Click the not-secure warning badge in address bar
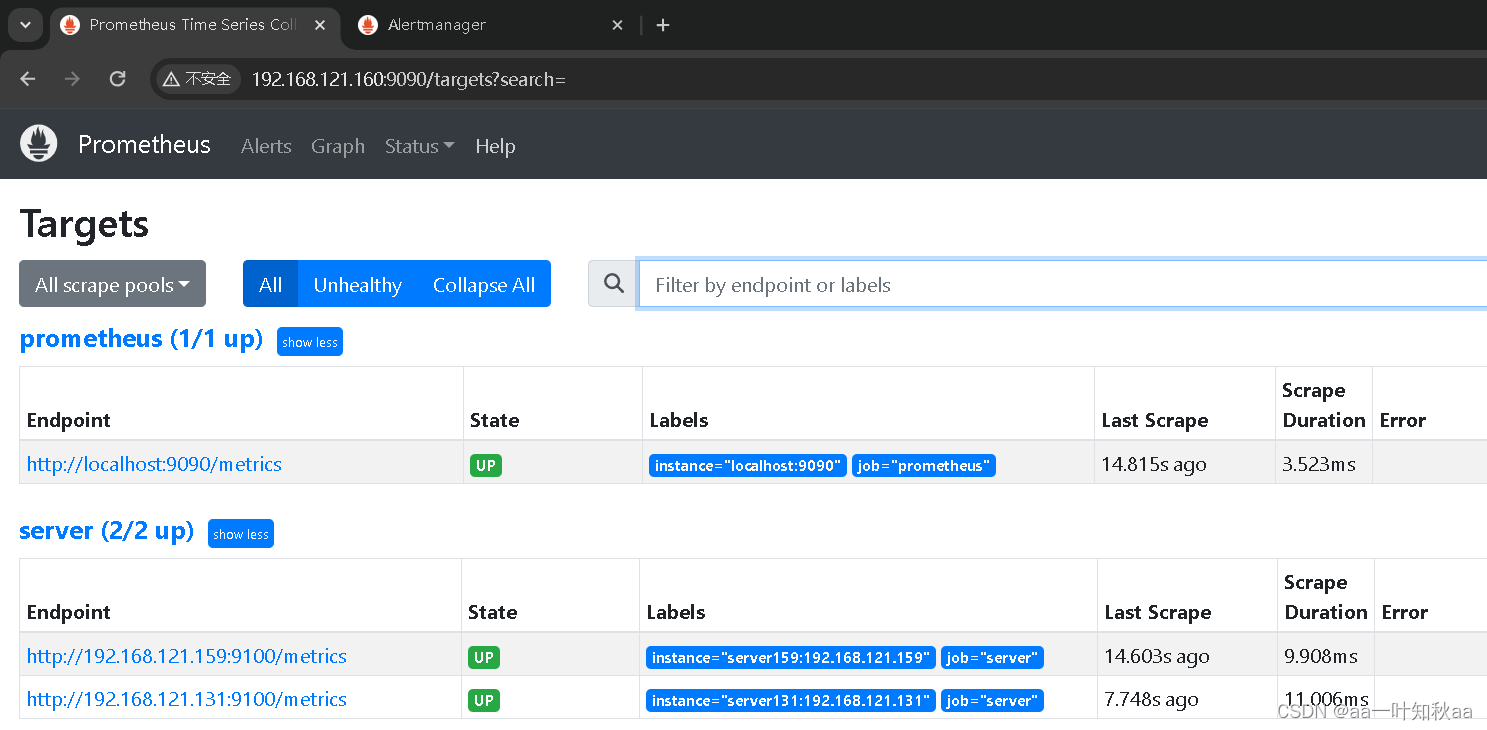This screenshot has height=730, width=1487. click(x=197, y=79)
